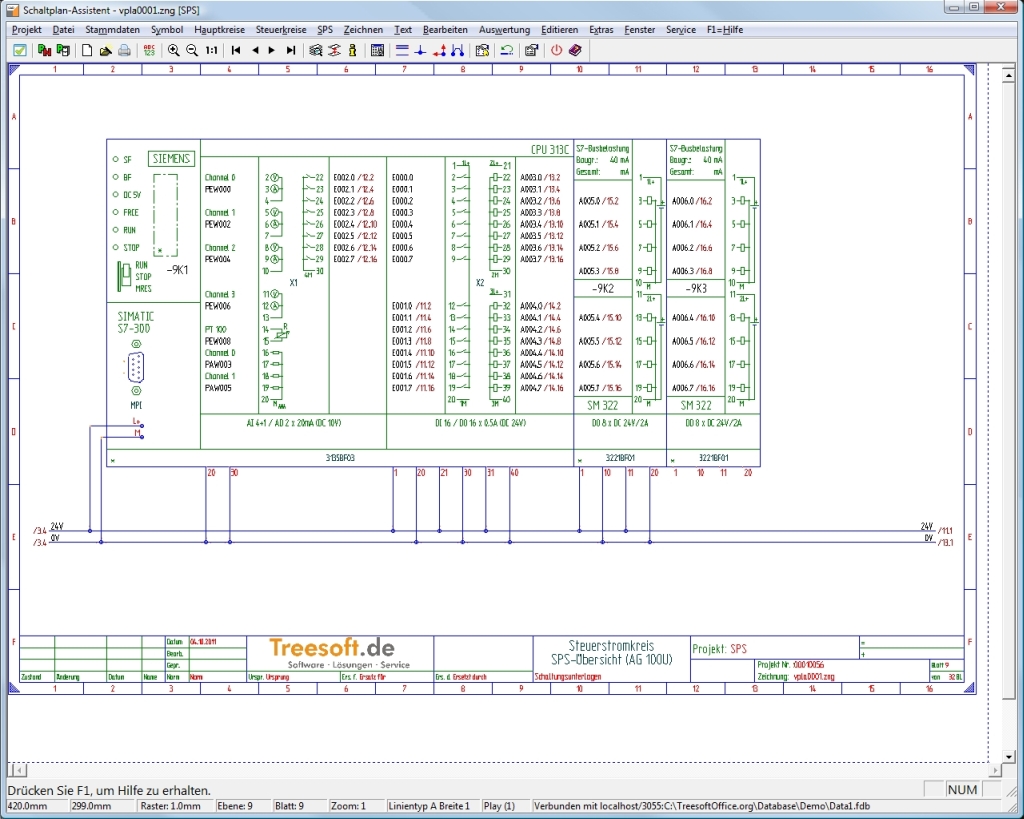Jump to last sheet with skip-forward arrow

291,49
